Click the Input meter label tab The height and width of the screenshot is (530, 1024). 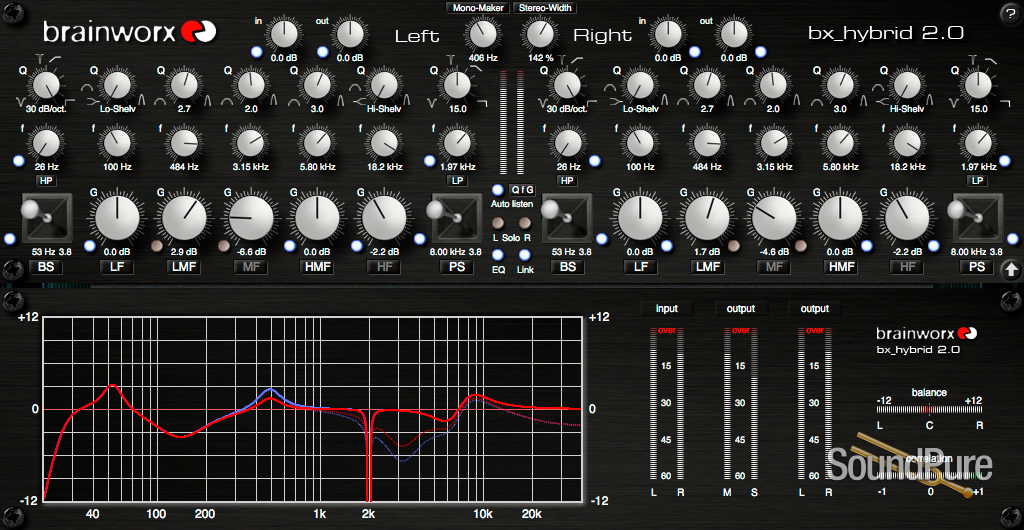click(x=667, y=309)
